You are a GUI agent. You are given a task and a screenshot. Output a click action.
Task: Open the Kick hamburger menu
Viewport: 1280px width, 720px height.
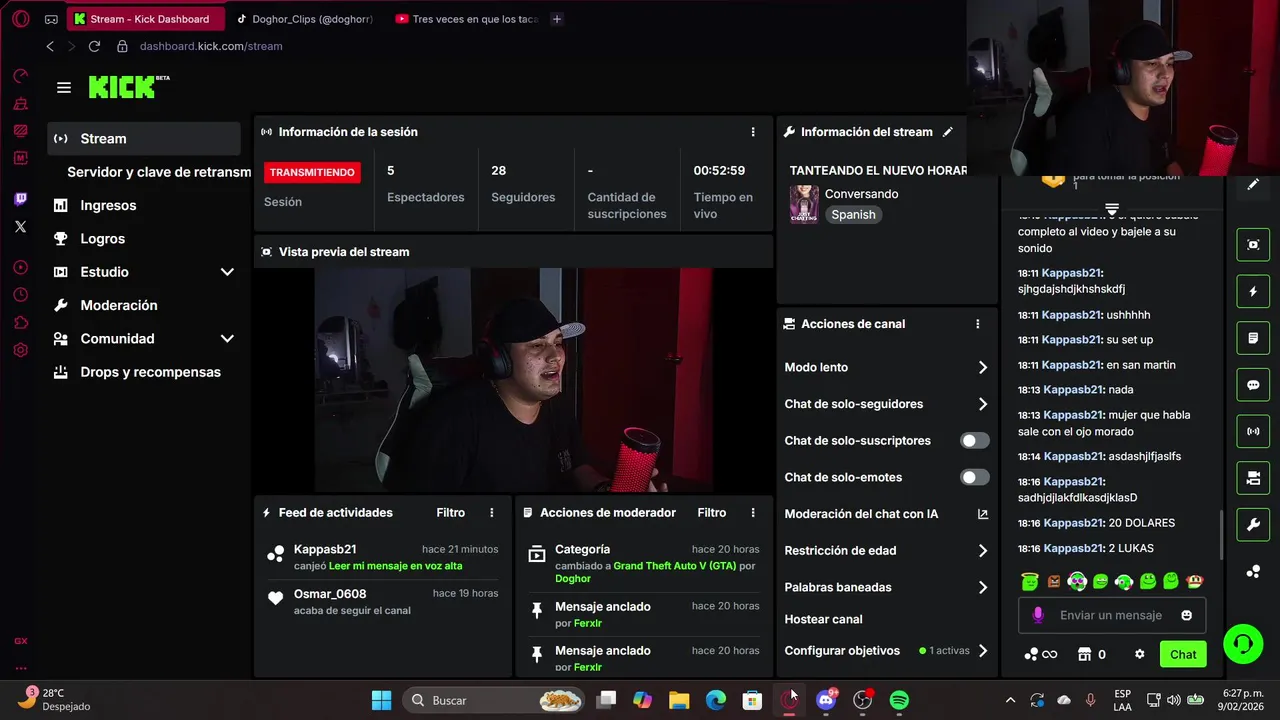tap(64, 88)
